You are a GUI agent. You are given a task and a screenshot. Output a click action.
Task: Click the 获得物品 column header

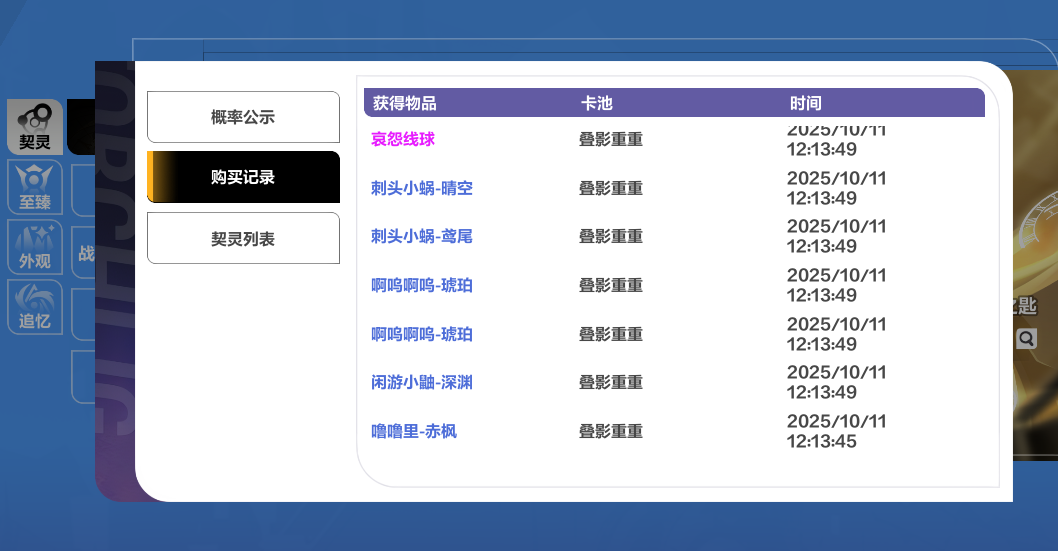pyautogui.click(x=404, y=103)
